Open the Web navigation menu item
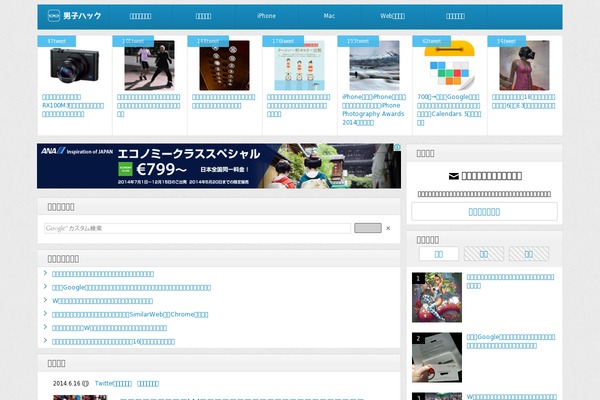The width and height of the screenshot is (600, 400). 392,16
